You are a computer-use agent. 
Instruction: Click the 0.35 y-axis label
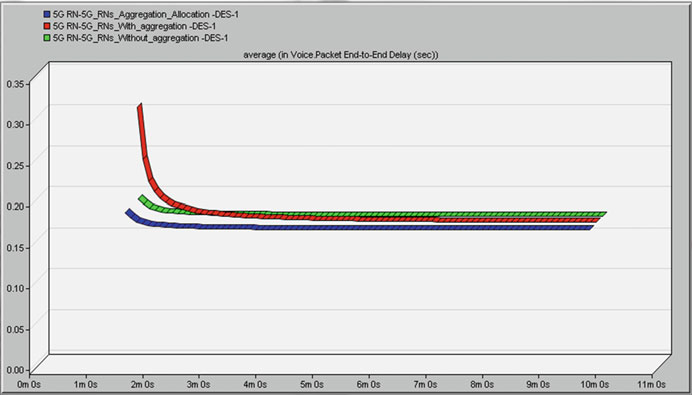(15, 84)
